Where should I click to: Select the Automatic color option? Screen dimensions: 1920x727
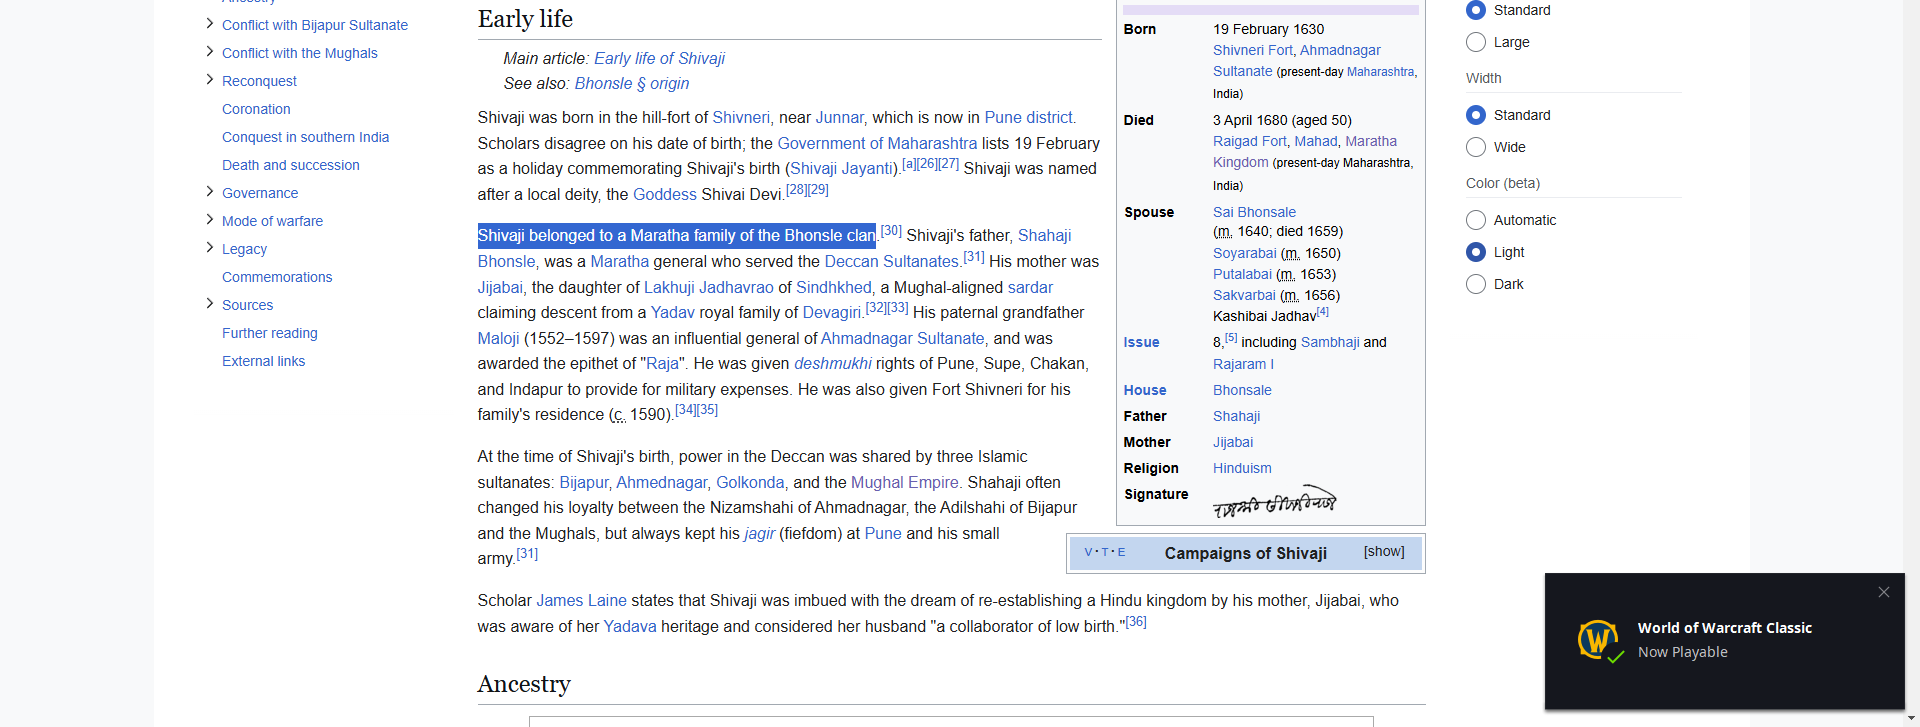1476,220
